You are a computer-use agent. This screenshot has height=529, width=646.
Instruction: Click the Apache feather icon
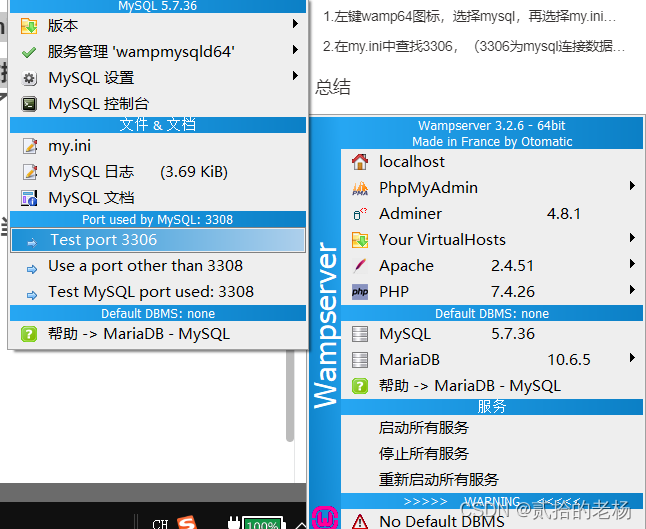point(360,266)
